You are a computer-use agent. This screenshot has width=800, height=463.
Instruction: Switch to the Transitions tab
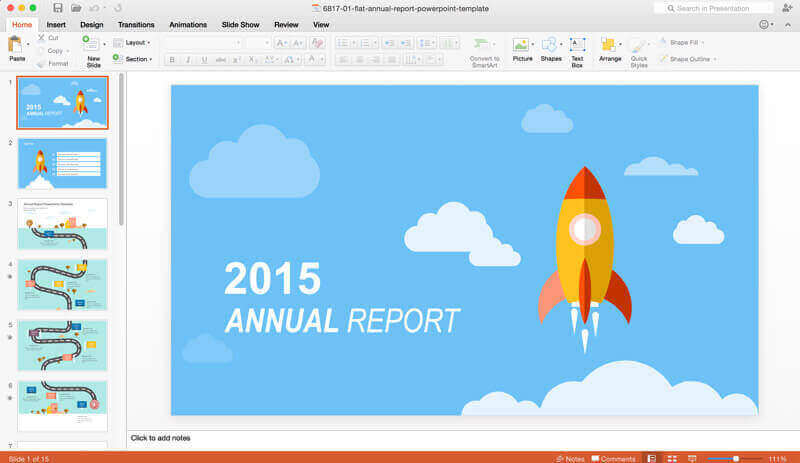tap(135, 24)
